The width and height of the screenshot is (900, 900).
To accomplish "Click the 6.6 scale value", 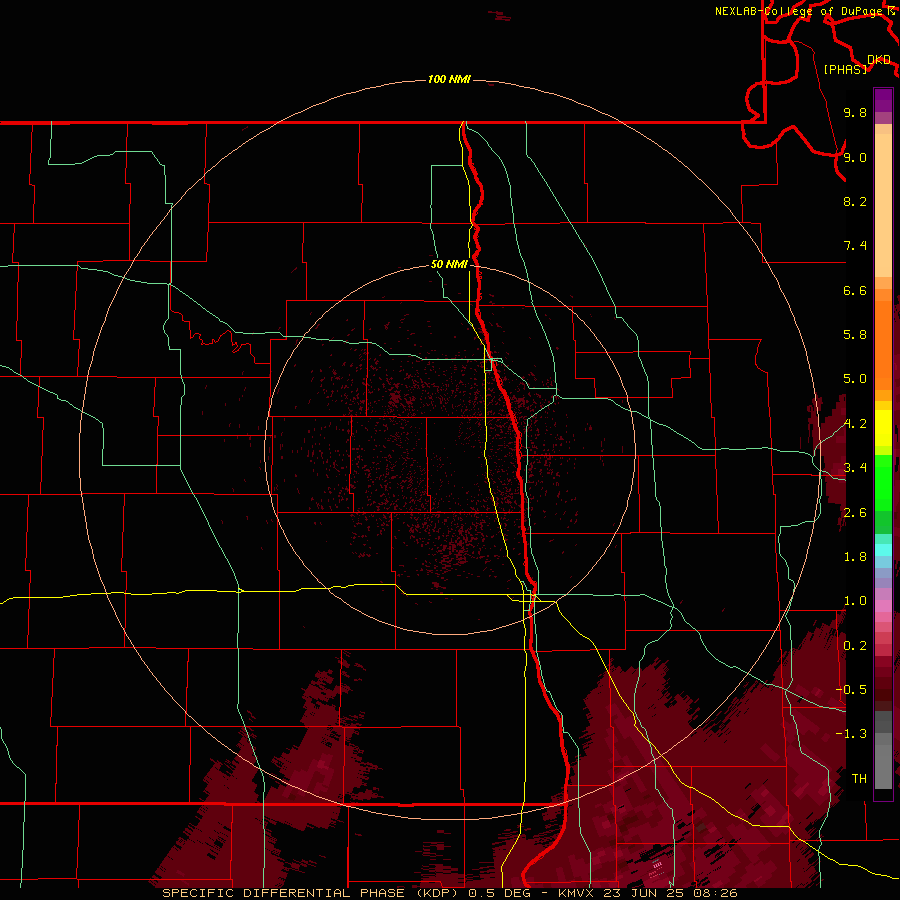I will pos(855,290).
